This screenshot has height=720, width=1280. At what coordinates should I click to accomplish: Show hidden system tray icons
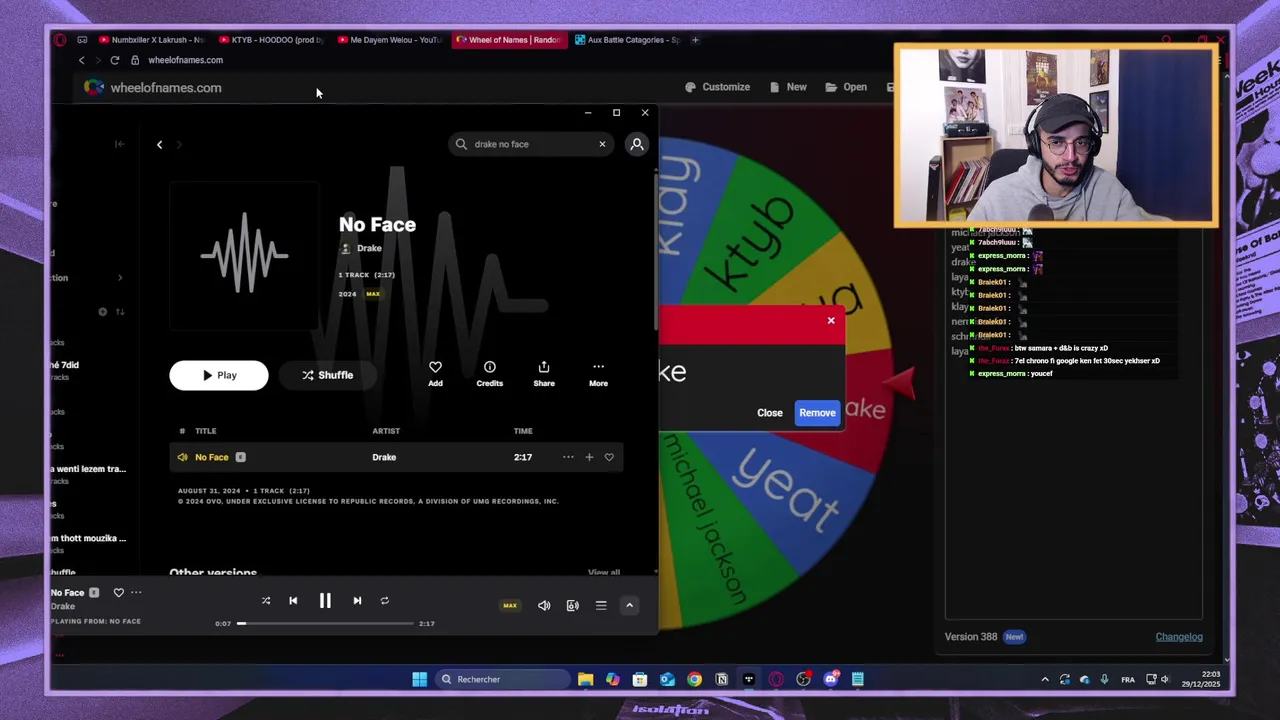[x=1045, y=680]
